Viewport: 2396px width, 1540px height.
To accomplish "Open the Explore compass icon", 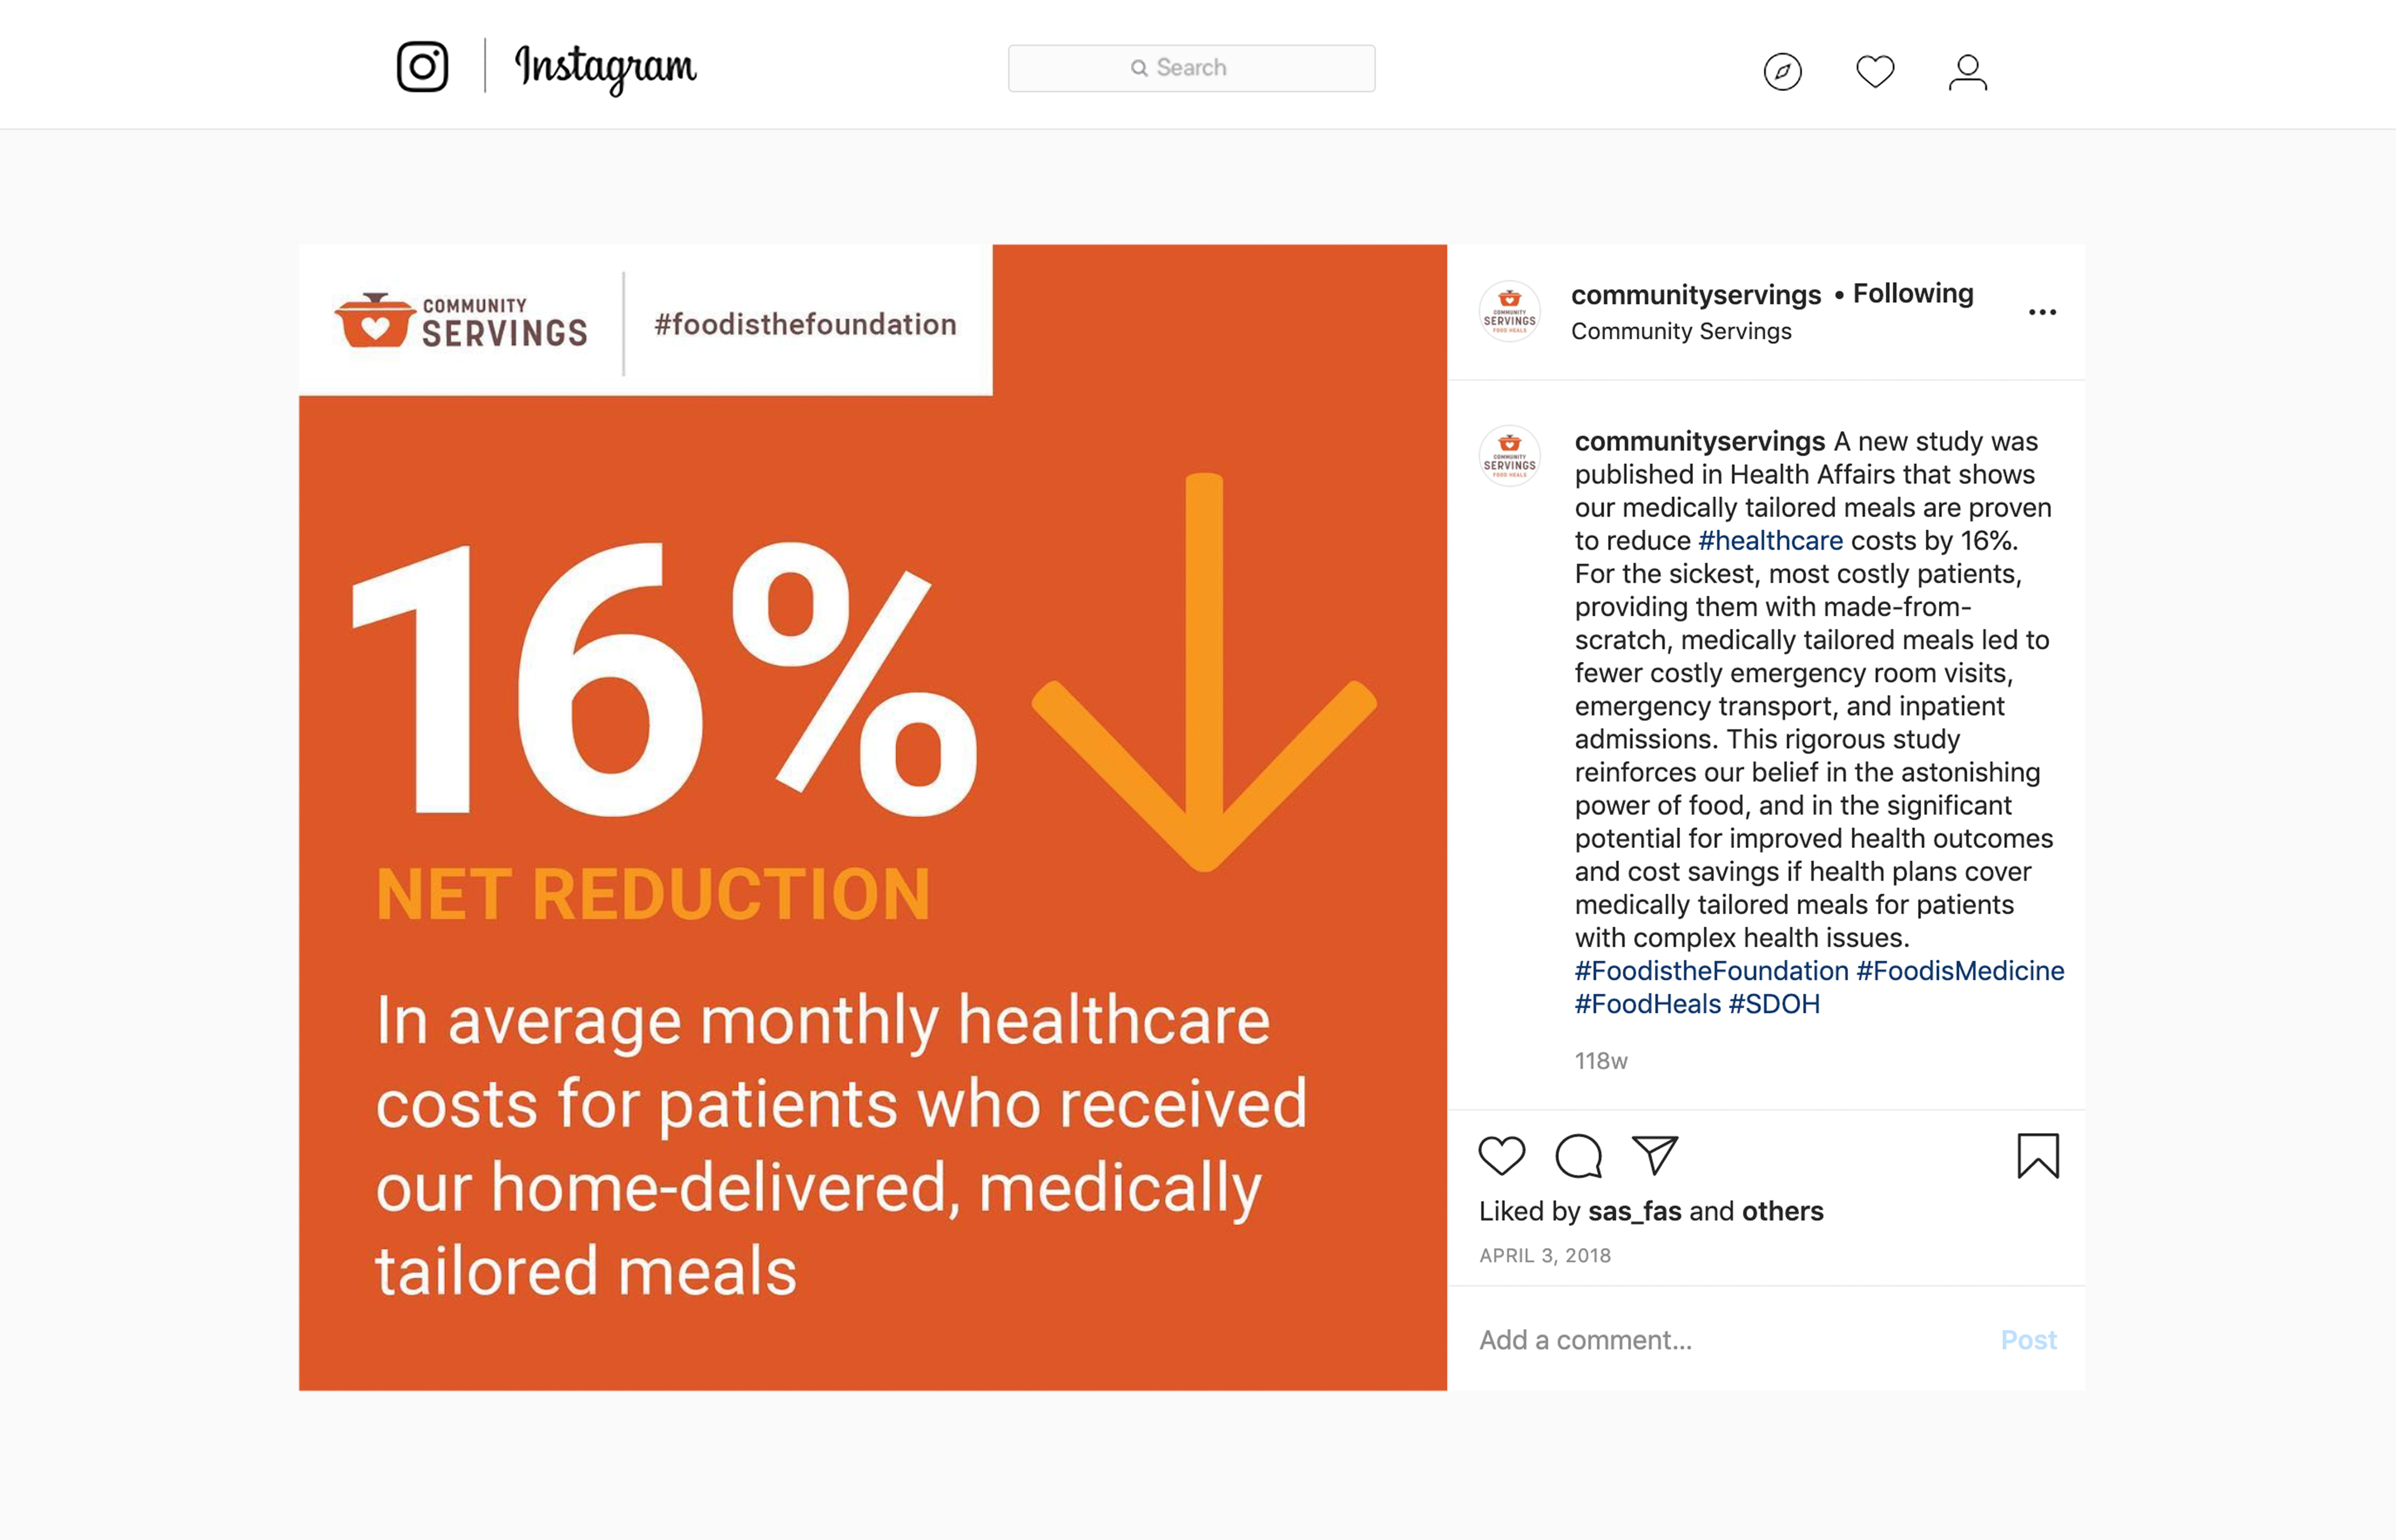I will tap(1782, 72).
